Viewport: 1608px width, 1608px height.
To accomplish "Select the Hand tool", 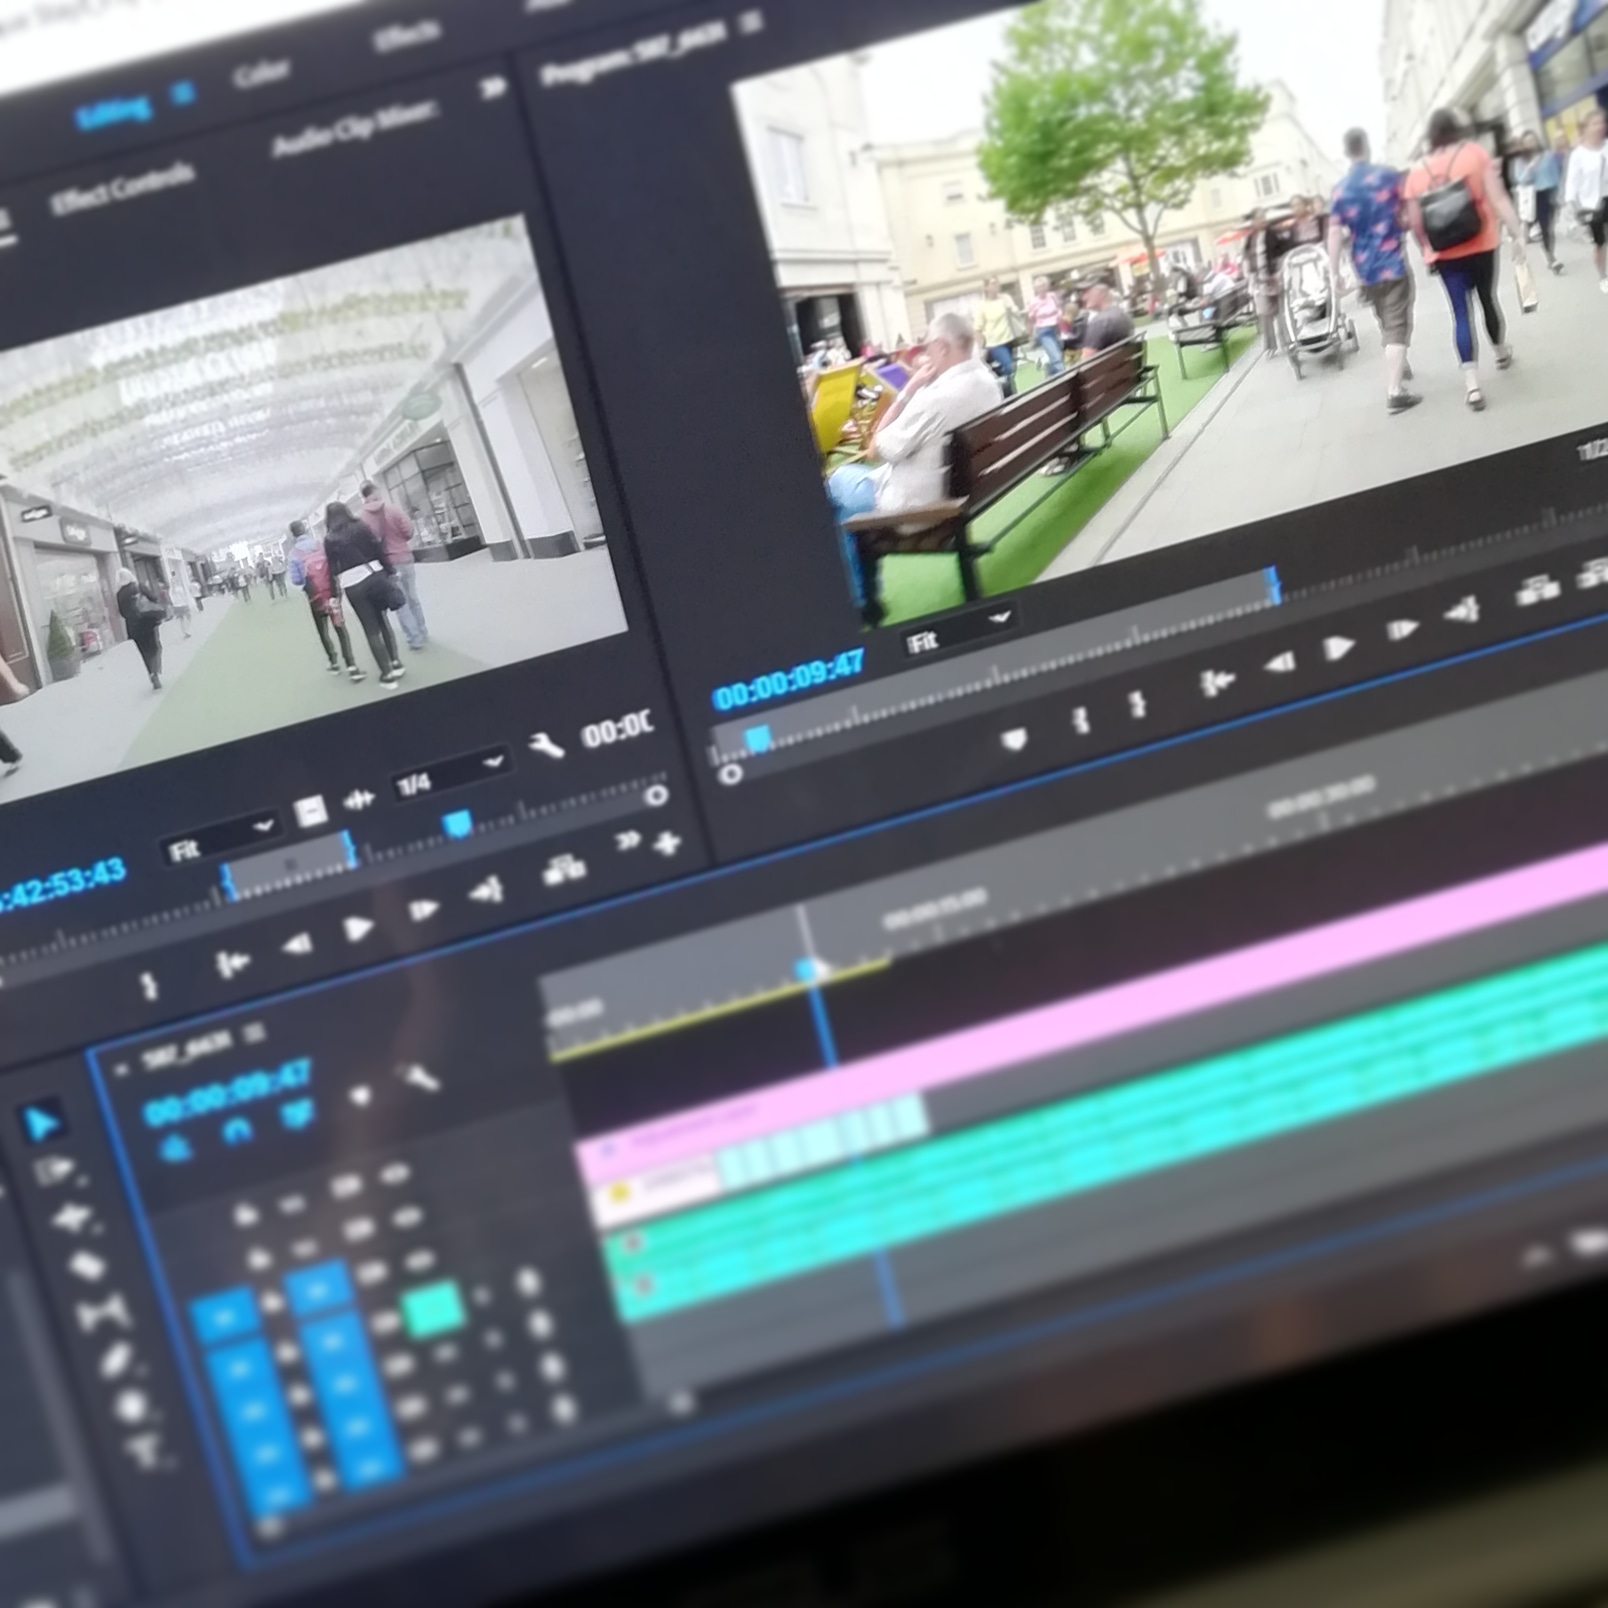I will (131, 1407).
